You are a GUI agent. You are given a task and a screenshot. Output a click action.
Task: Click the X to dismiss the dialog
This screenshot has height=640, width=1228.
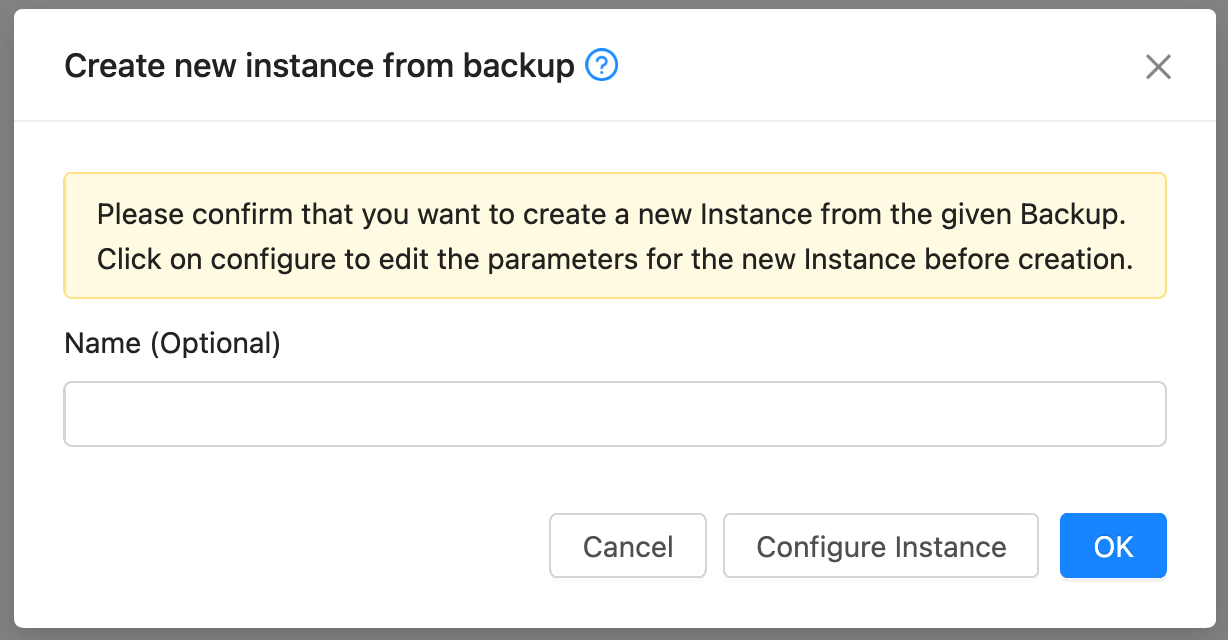(1158, 67)
